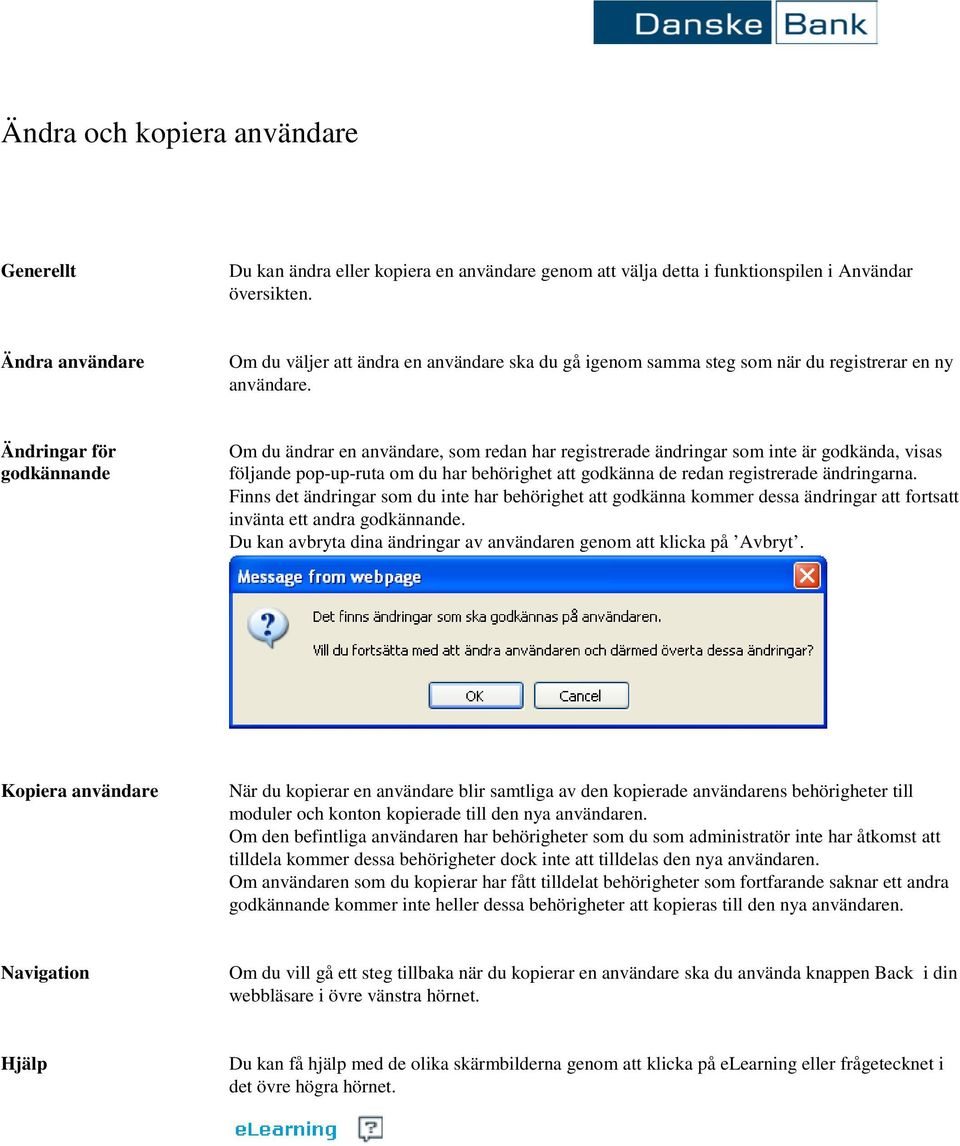Click the 'Kopiera användare' section label

coord(80,791)
